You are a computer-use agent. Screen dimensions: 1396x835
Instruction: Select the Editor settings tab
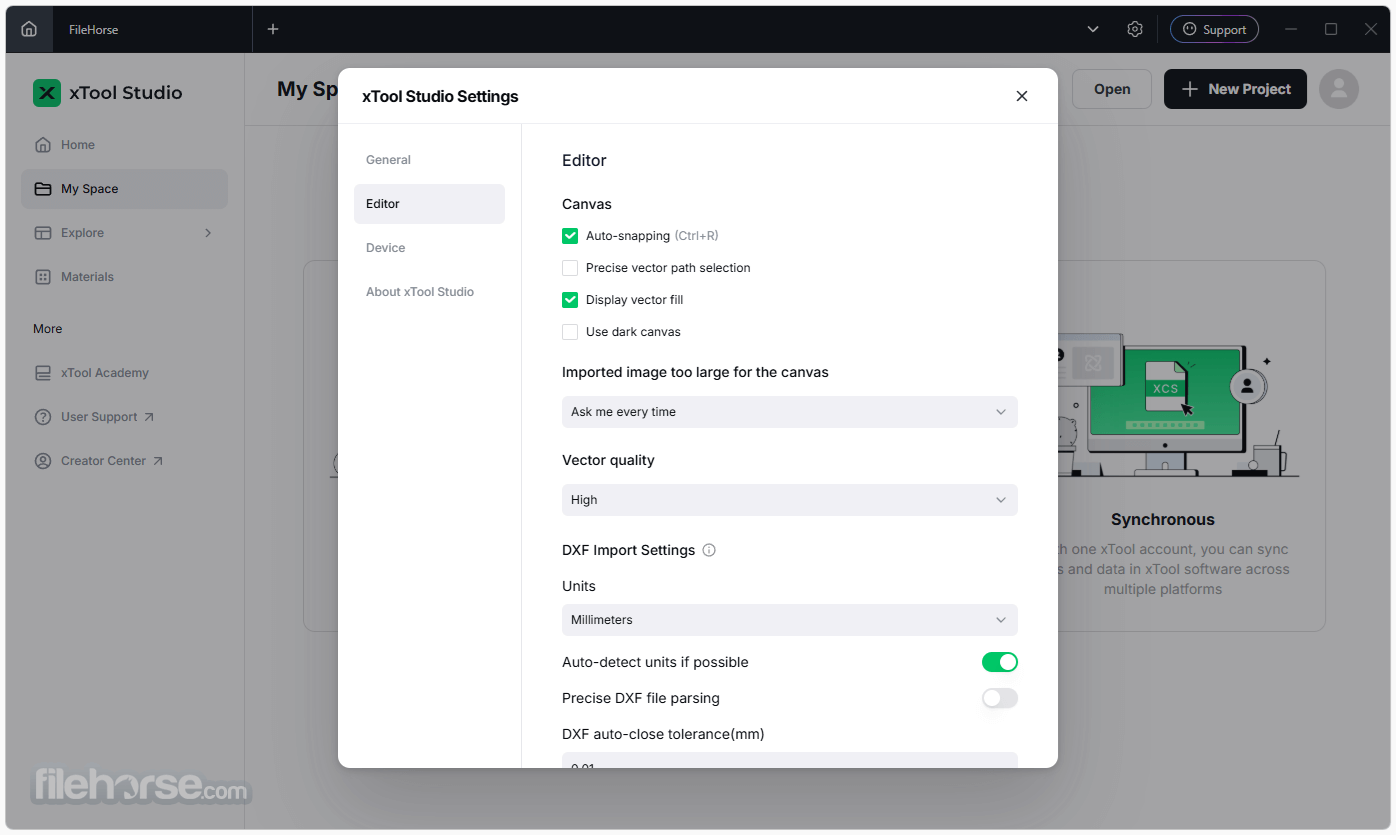point(429,204)
